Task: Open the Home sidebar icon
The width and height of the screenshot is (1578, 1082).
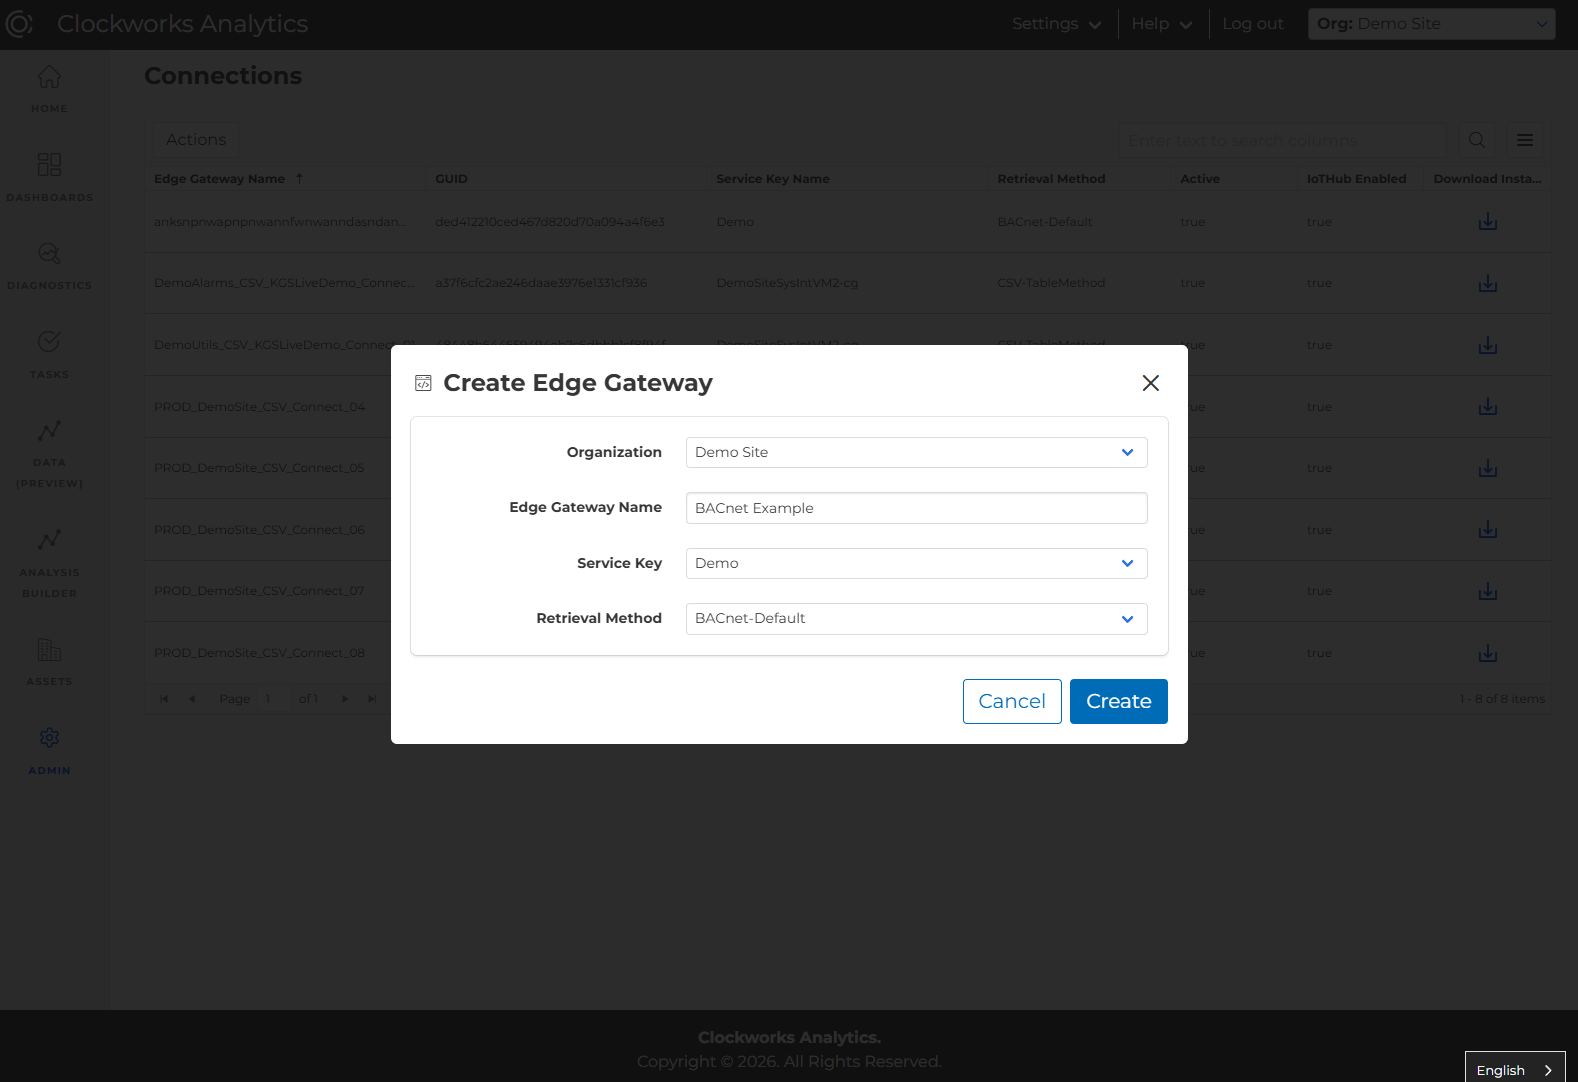Action: point(49,77)
